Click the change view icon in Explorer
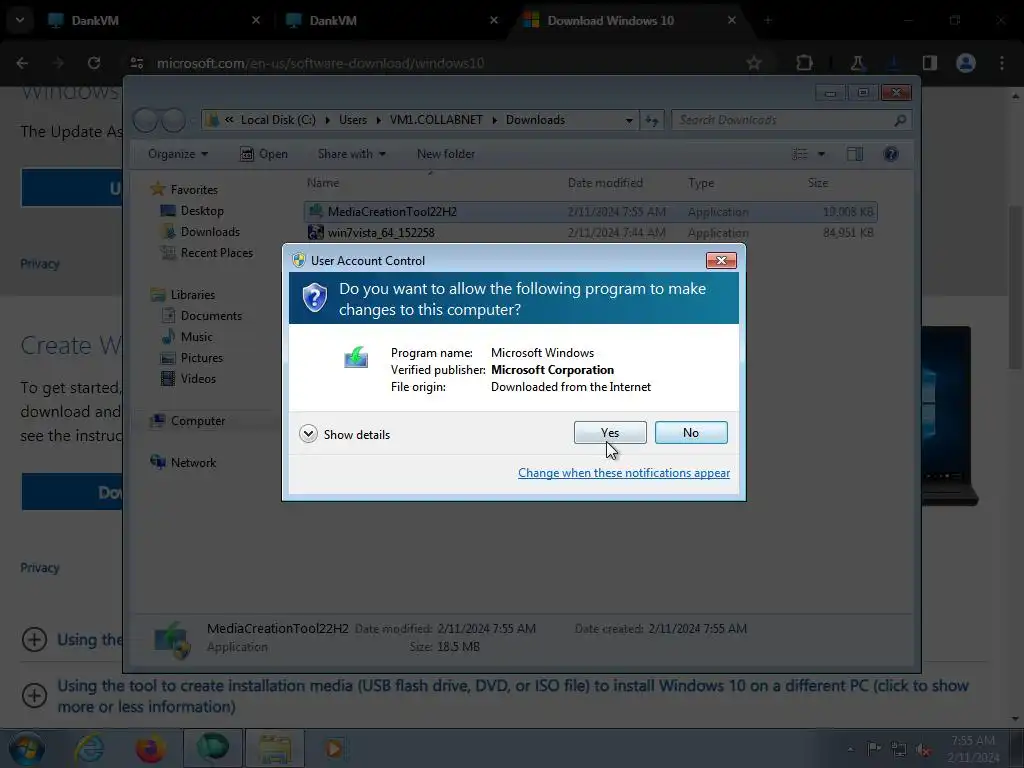Image resolution: width=1024 pixels, height=768 pixels. (x=800, y=154)
